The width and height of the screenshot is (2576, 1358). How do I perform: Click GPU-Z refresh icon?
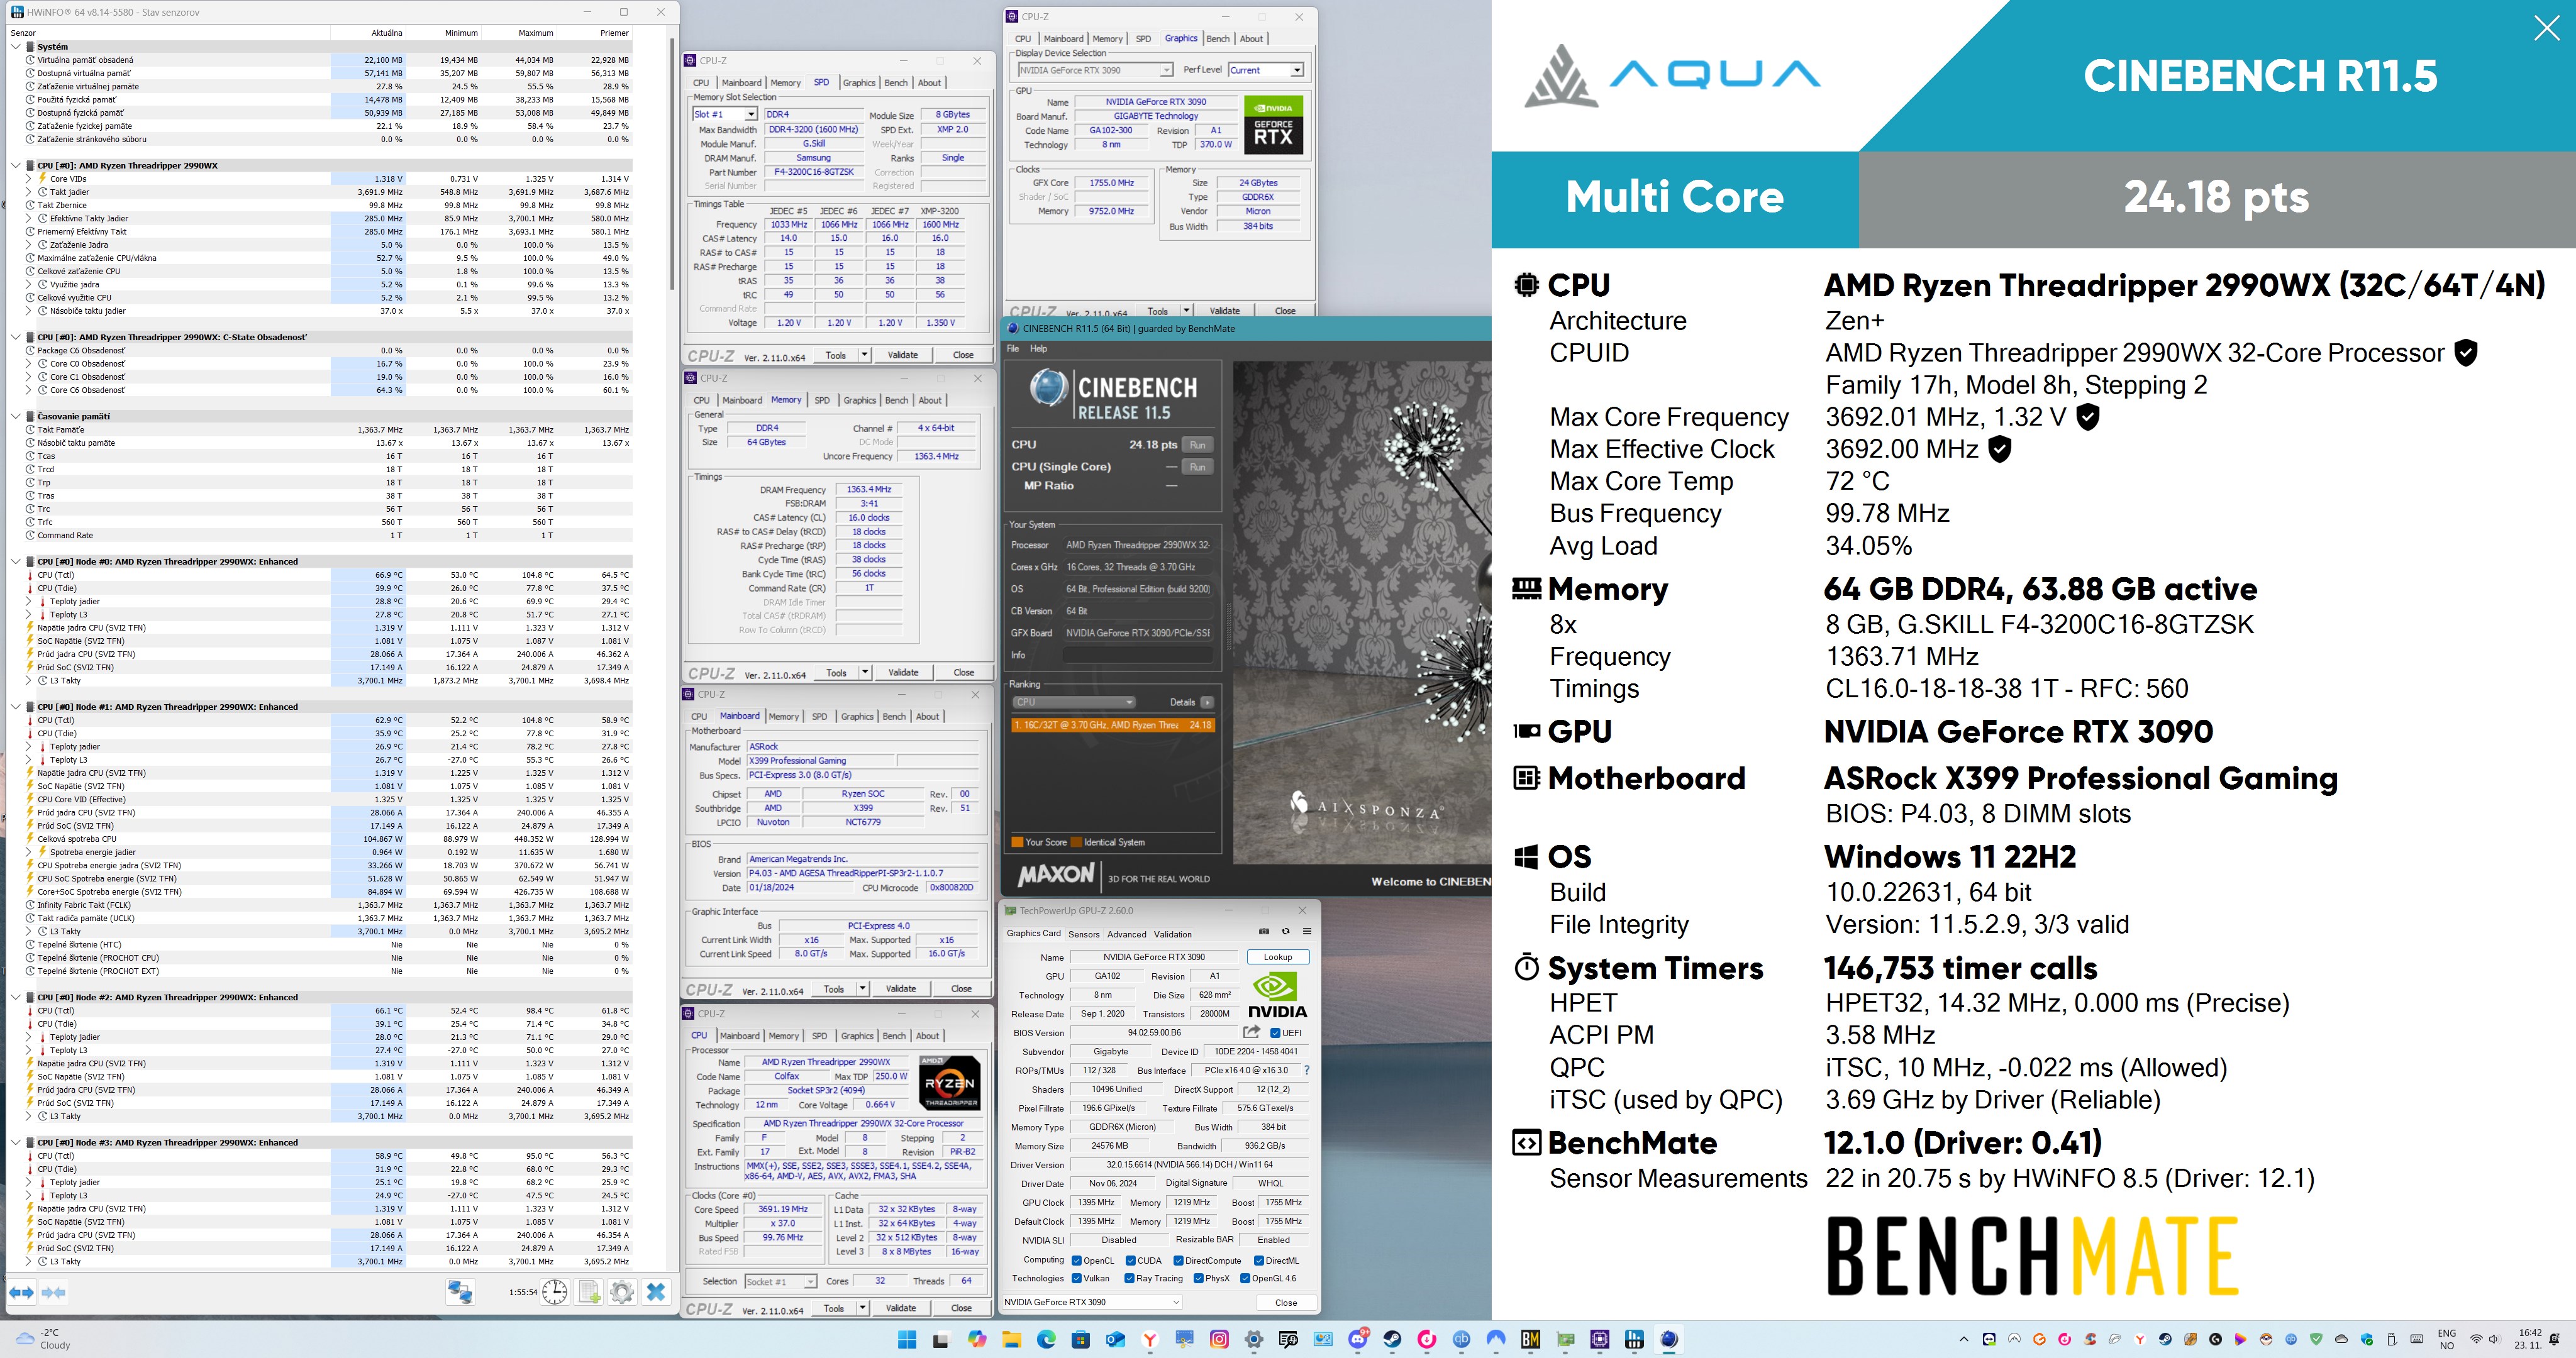pyautogui.click(x=1286, y=931)
